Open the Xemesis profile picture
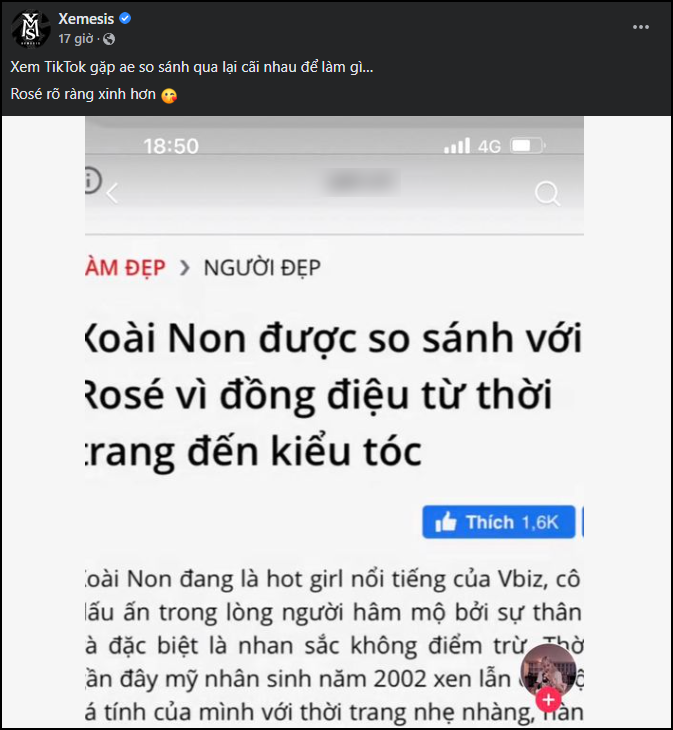 click(x=30, y=29)
